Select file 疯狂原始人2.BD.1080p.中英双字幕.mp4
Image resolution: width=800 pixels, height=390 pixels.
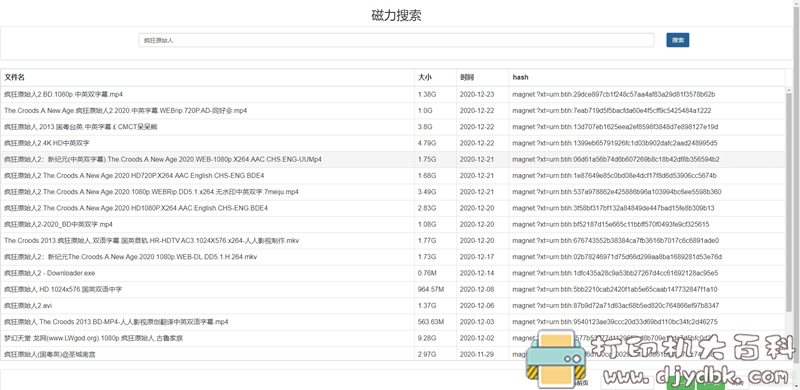(x=64, y=94)
